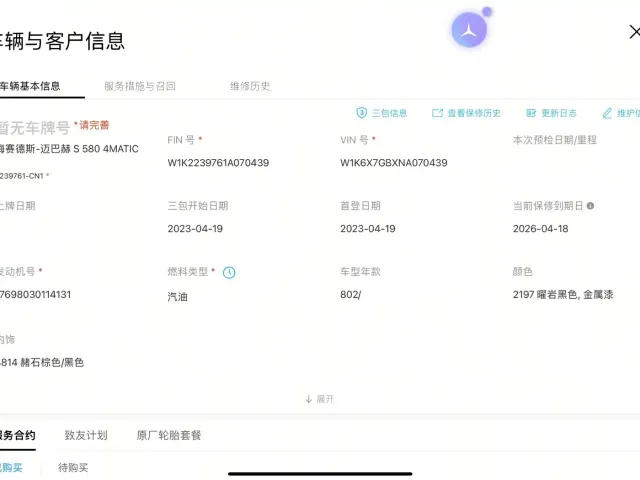Open the 已购买 sub-tab

tap(11, 467)
